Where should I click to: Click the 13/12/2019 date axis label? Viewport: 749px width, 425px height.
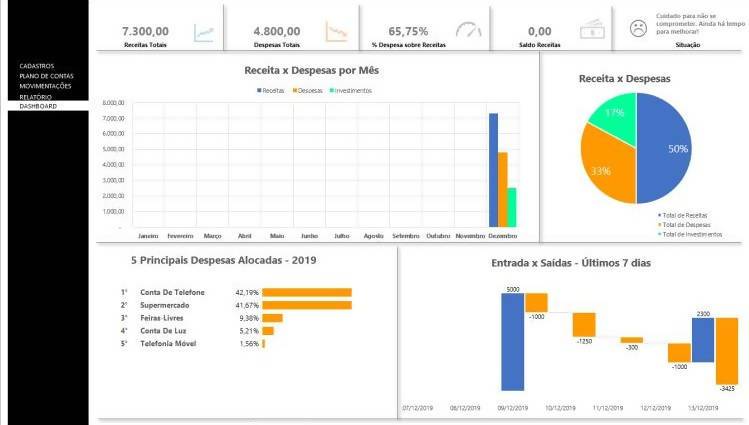point(703,408)
